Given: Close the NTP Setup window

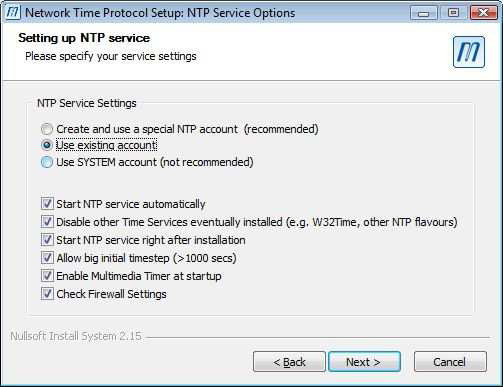Looking at the screenshot, I should (x=483, y=13).
